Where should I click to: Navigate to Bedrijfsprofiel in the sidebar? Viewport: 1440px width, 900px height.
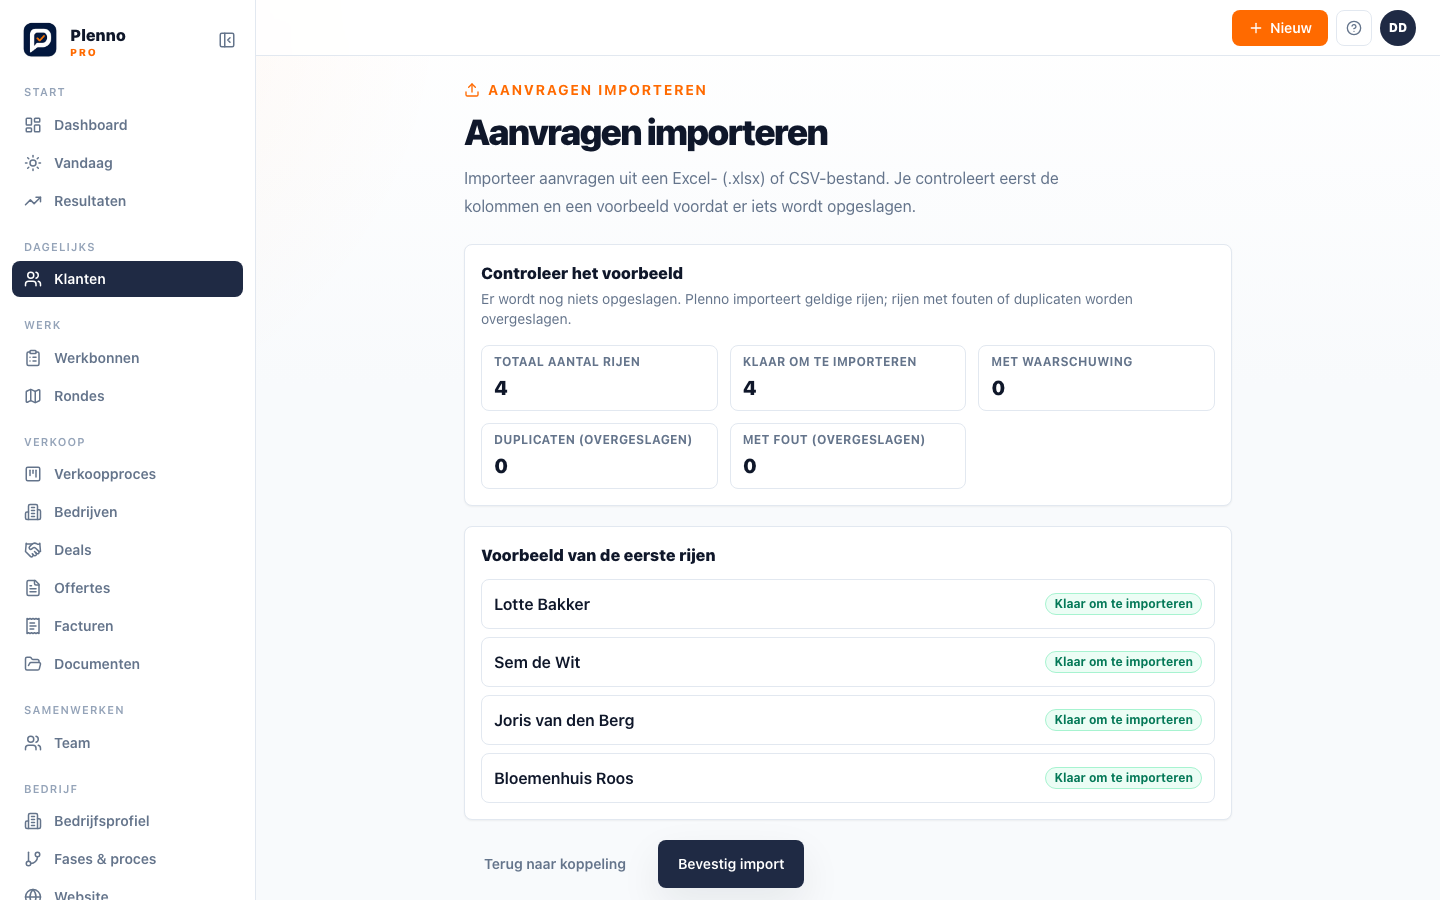127,821
